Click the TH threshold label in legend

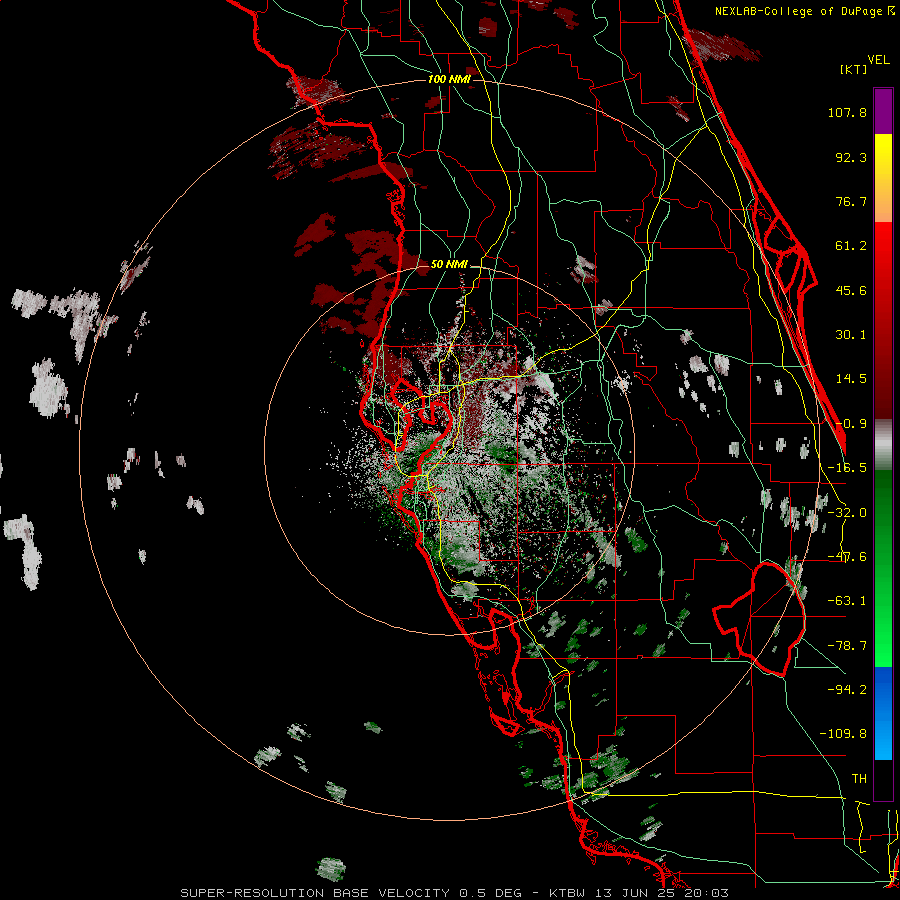pyautogui.click(x=859, y=779)
